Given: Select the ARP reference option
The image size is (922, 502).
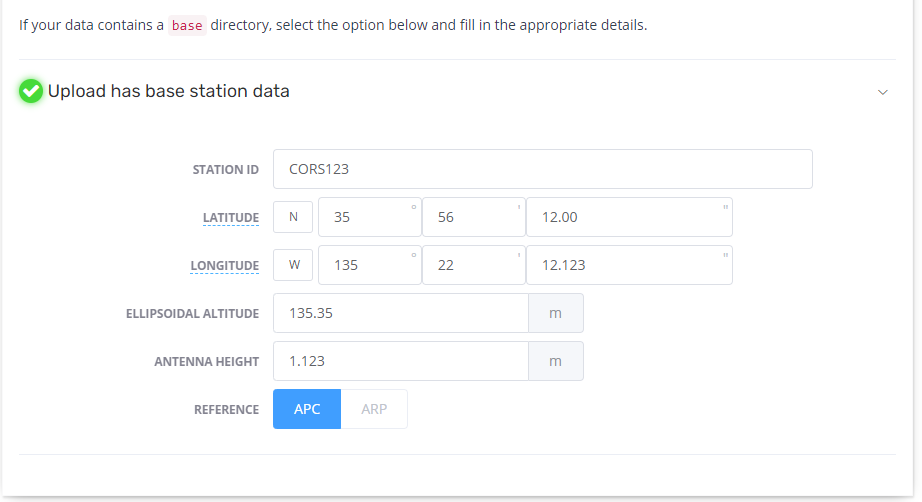Looking at the screenshot, I should [x=374, y=409].
